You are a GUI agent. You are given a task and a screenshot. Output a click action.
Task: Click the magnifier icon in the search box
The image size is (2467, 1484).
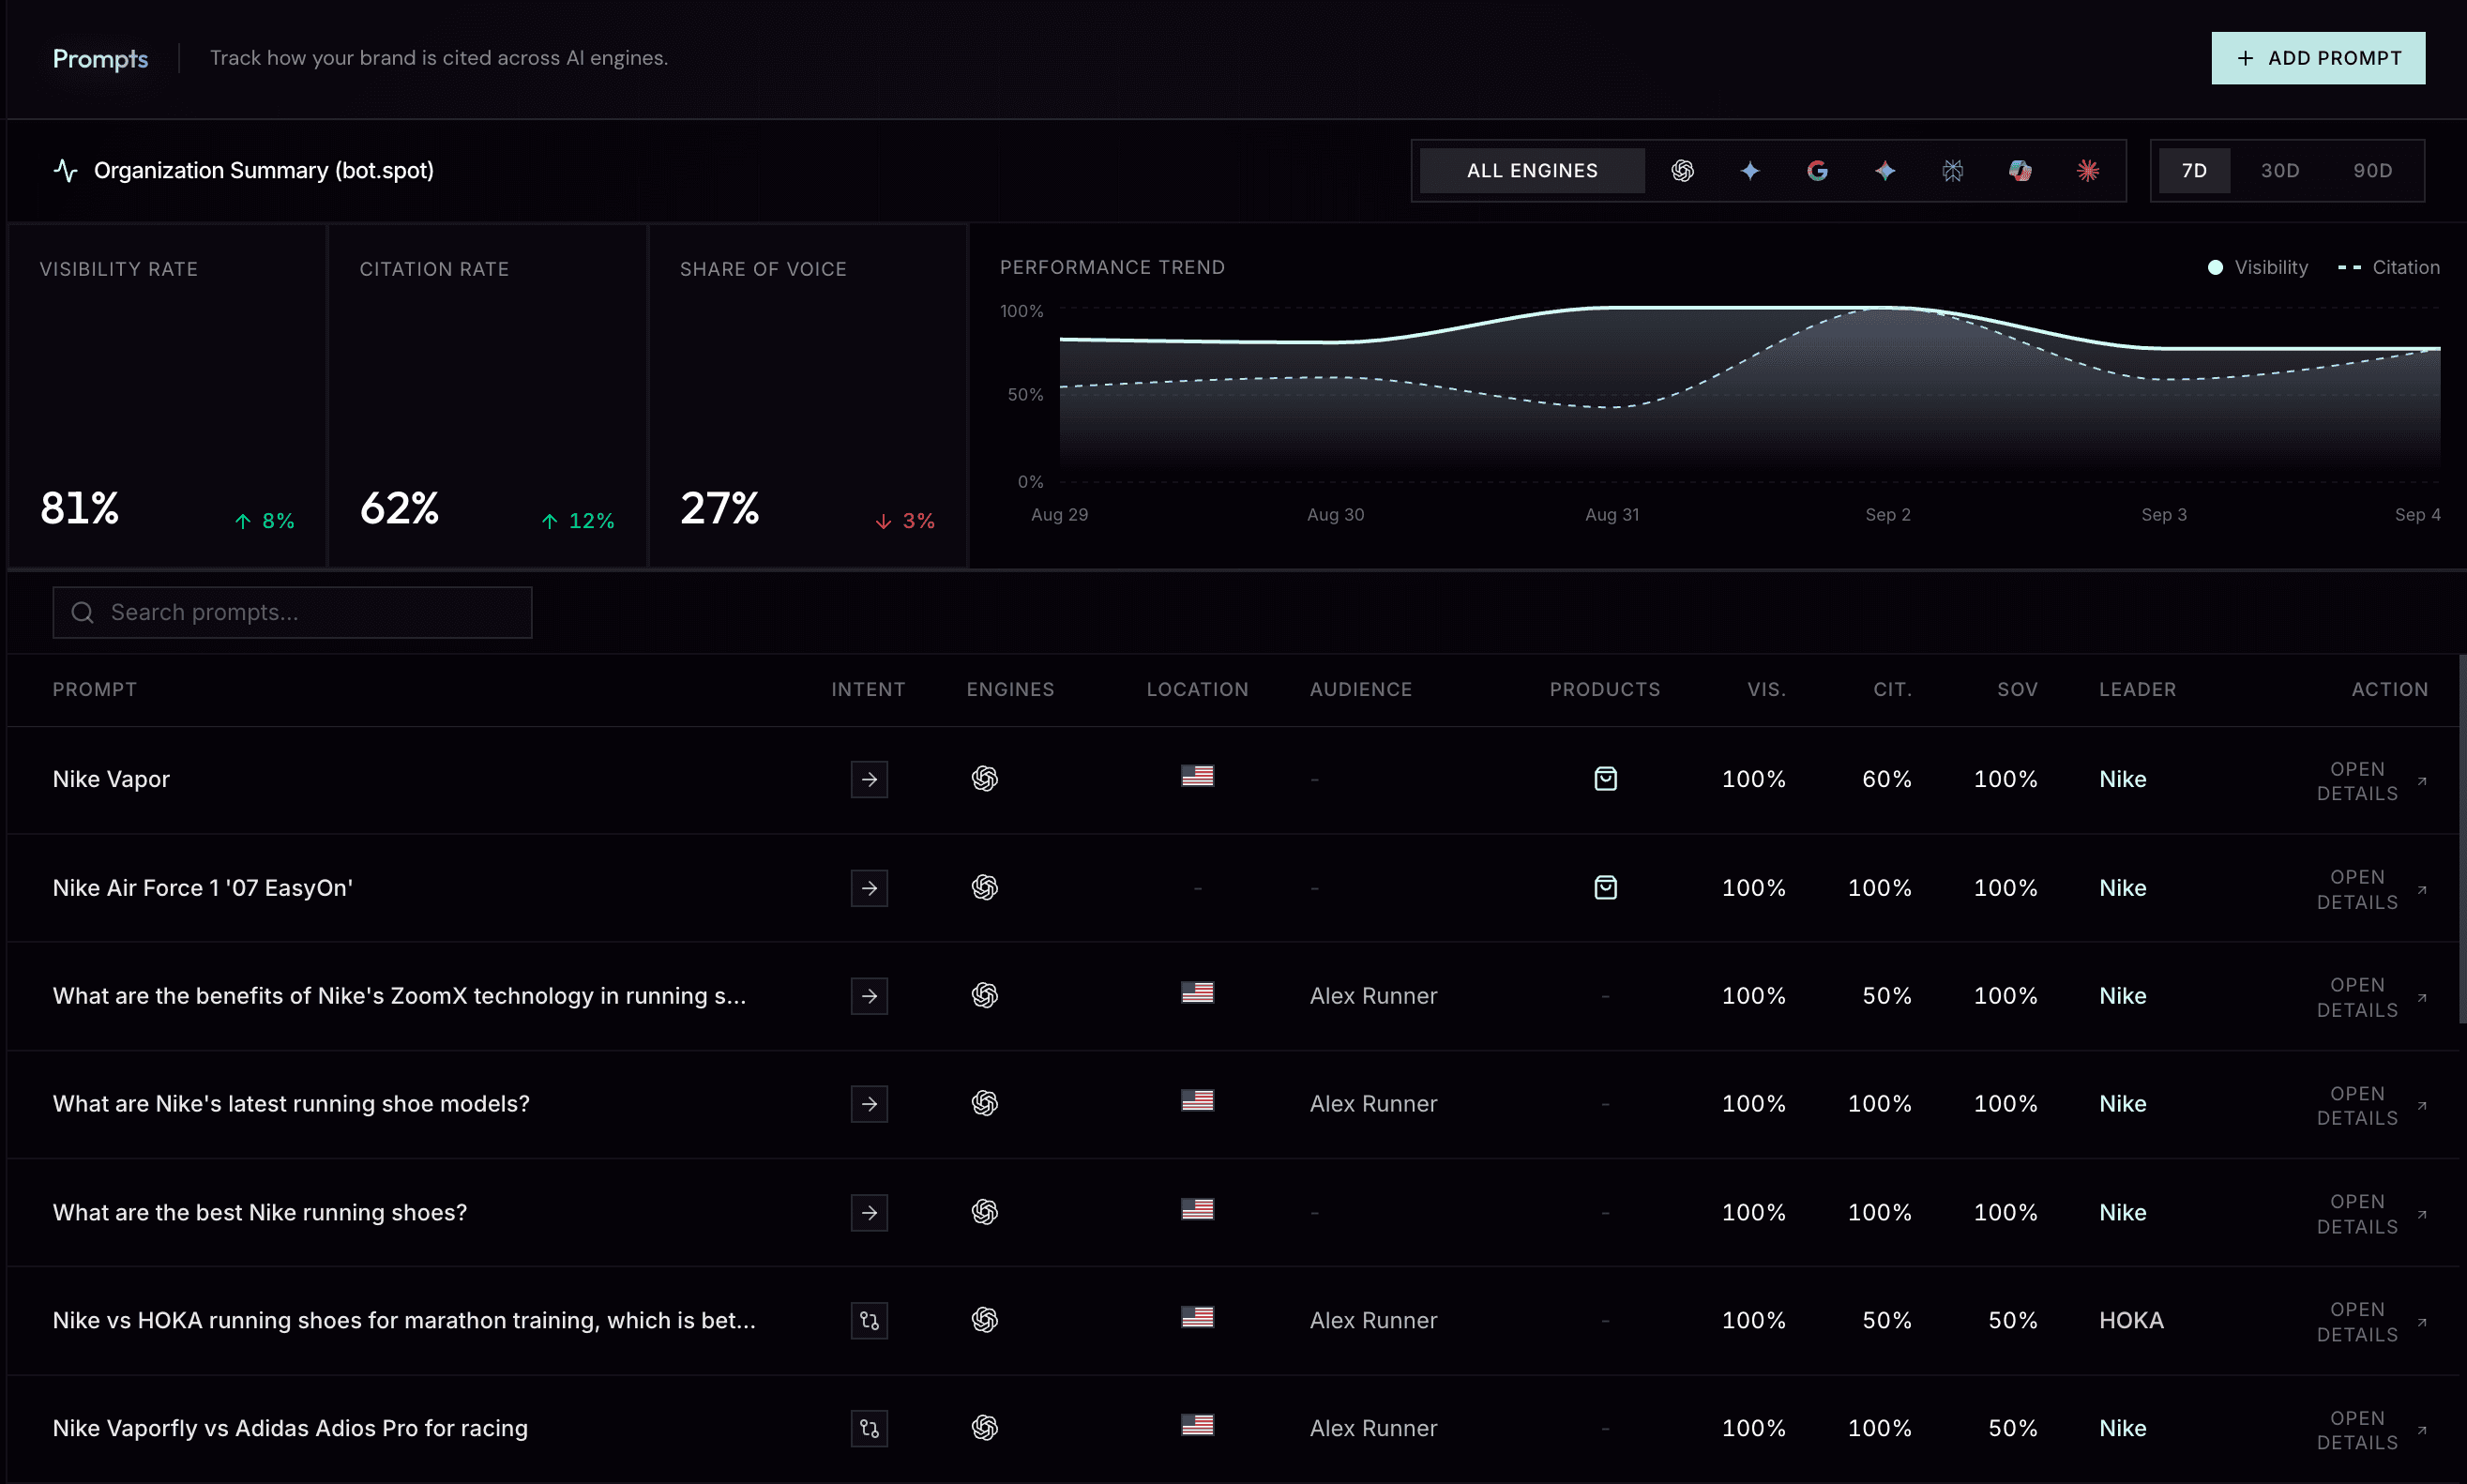coord(83,612)
